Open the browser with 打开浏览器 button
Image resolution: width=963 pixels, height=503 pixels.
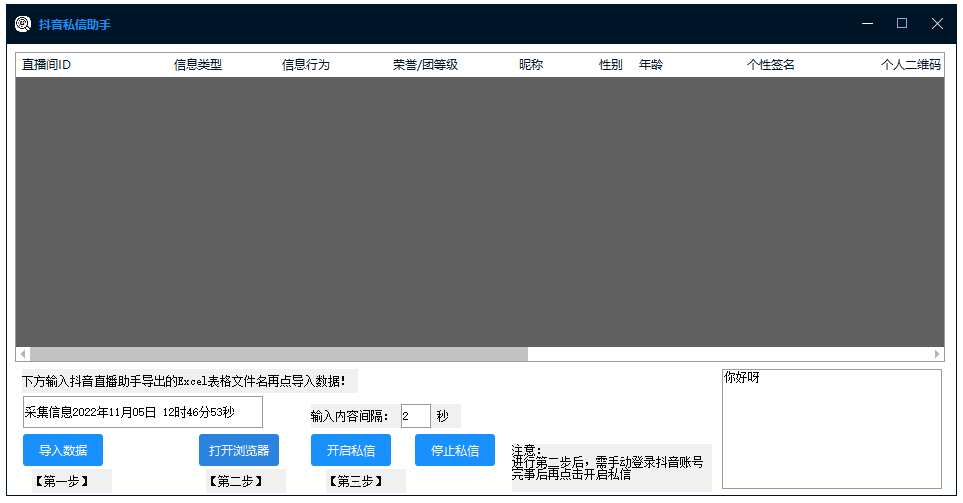click(238, 450)
